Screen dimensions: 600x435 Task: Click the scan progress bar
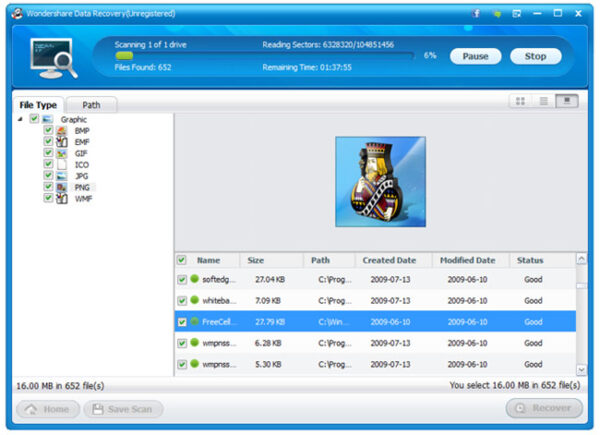coord(265,56)
